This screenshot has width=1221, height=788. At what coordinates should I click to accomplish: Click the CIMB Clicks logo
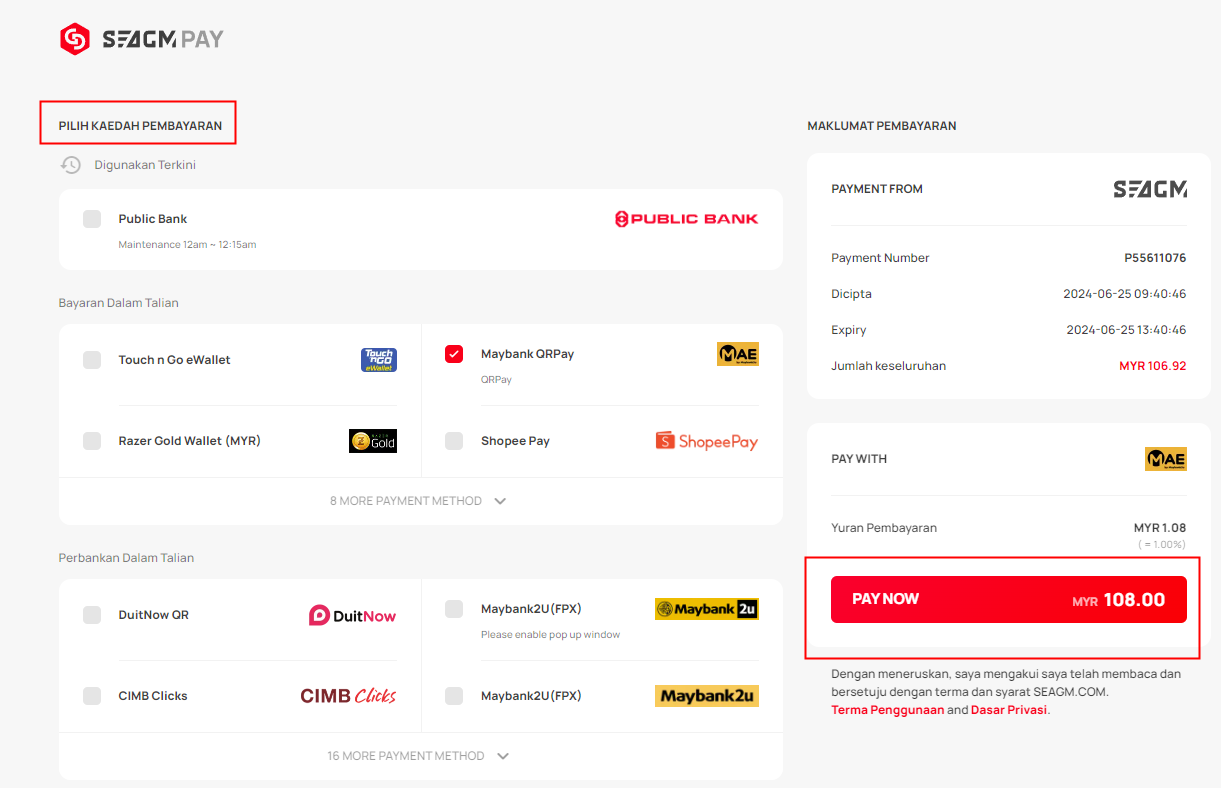click(x=348, y=696)
